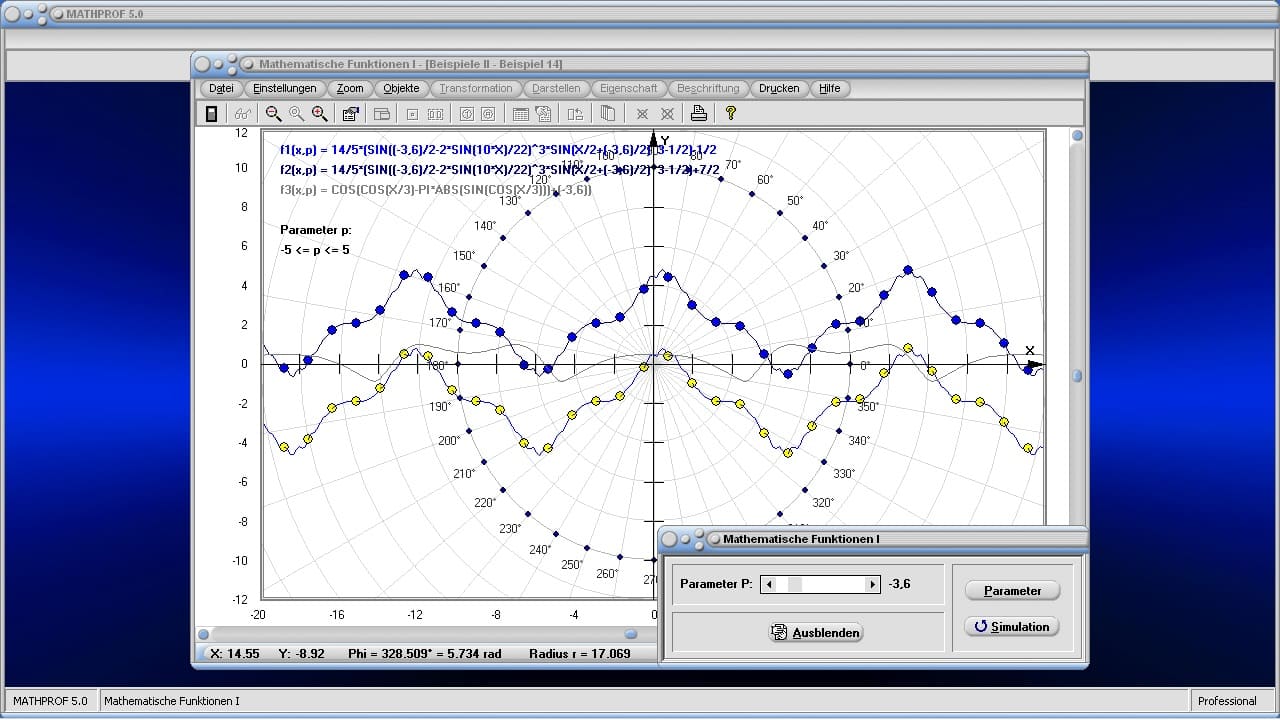Click the zoom reset magnifier icon
The image size is (1280, 720).
[x=296, y=114]
